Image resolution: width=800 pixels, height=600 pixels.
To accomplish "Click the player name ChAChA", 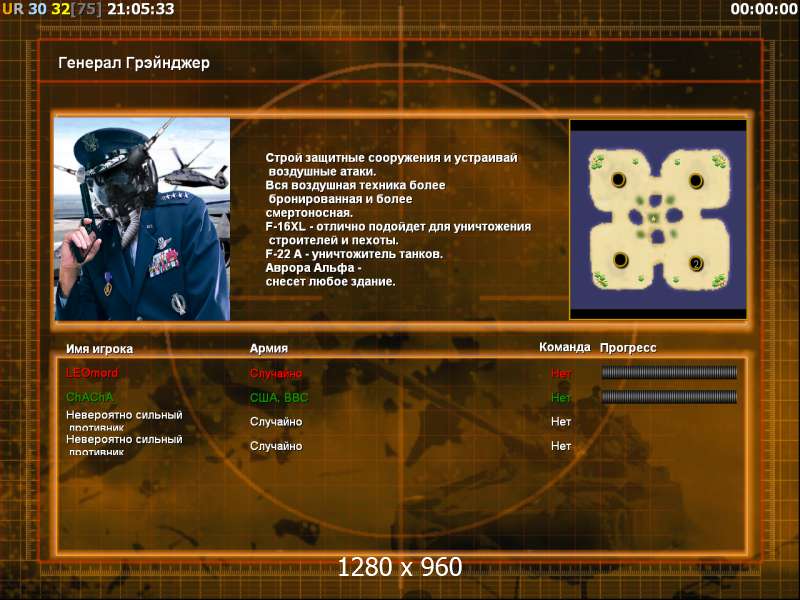I will (90, 397).
